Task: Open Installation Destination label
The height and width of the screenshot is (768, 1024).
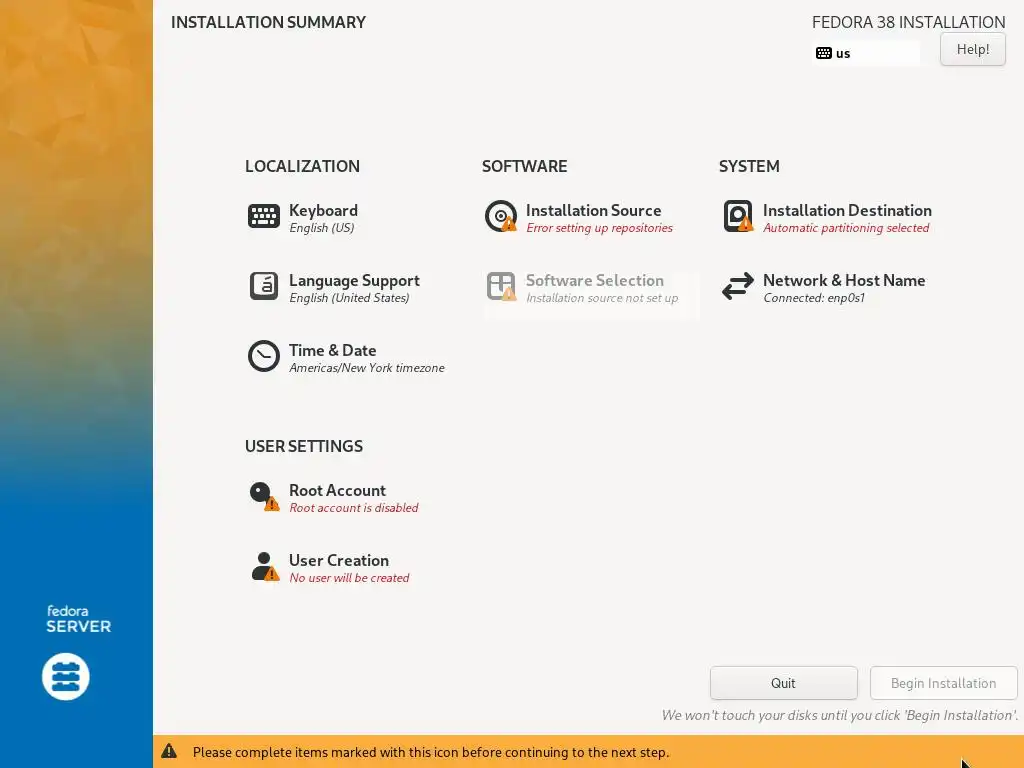Action: (847, 210)
